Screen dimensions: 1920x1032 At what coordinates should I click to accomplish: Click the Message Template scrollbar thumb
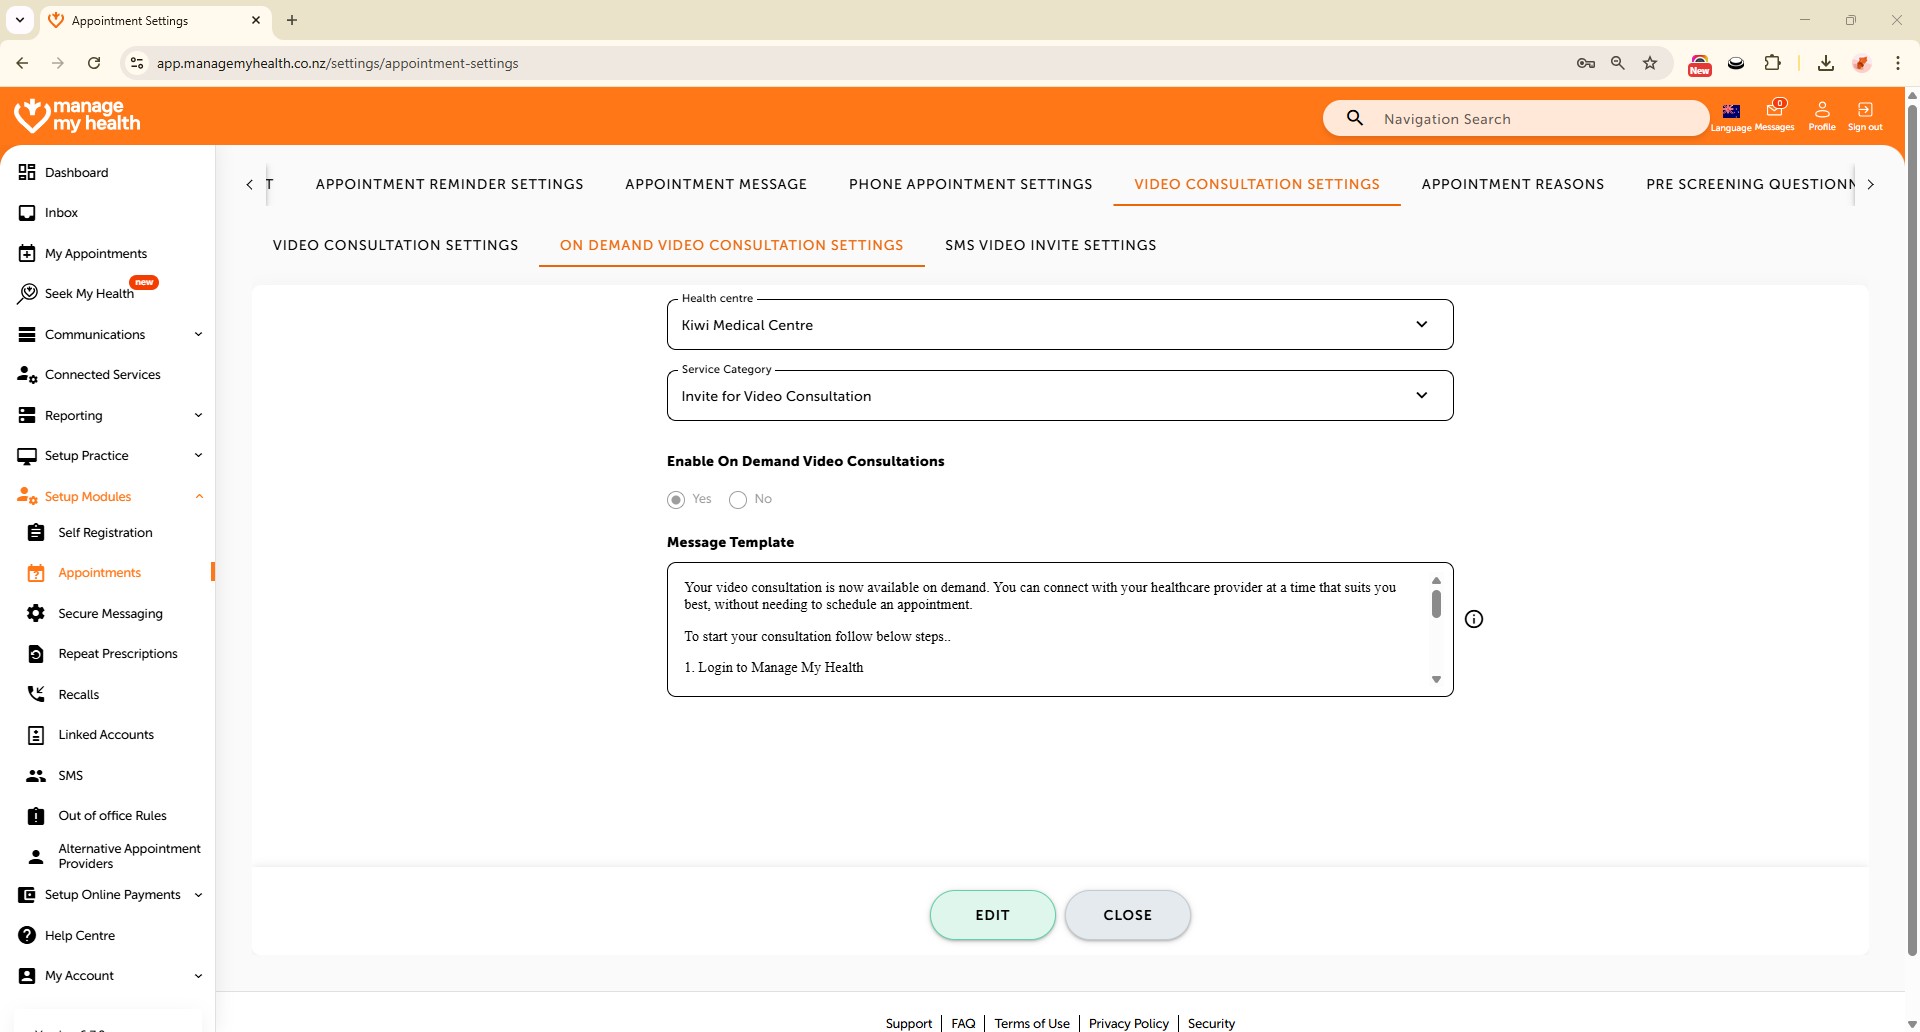1436,604
